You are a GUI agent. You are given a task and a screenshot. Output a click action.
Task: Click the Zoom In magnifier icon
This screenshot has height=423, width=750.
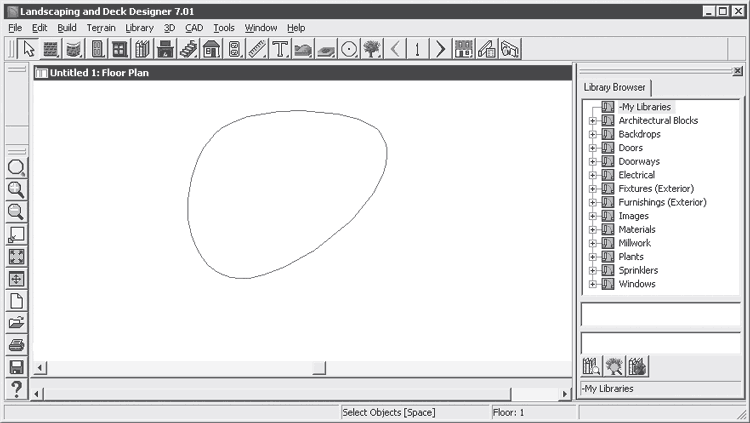pyautogui.click(x=16, y=190)
